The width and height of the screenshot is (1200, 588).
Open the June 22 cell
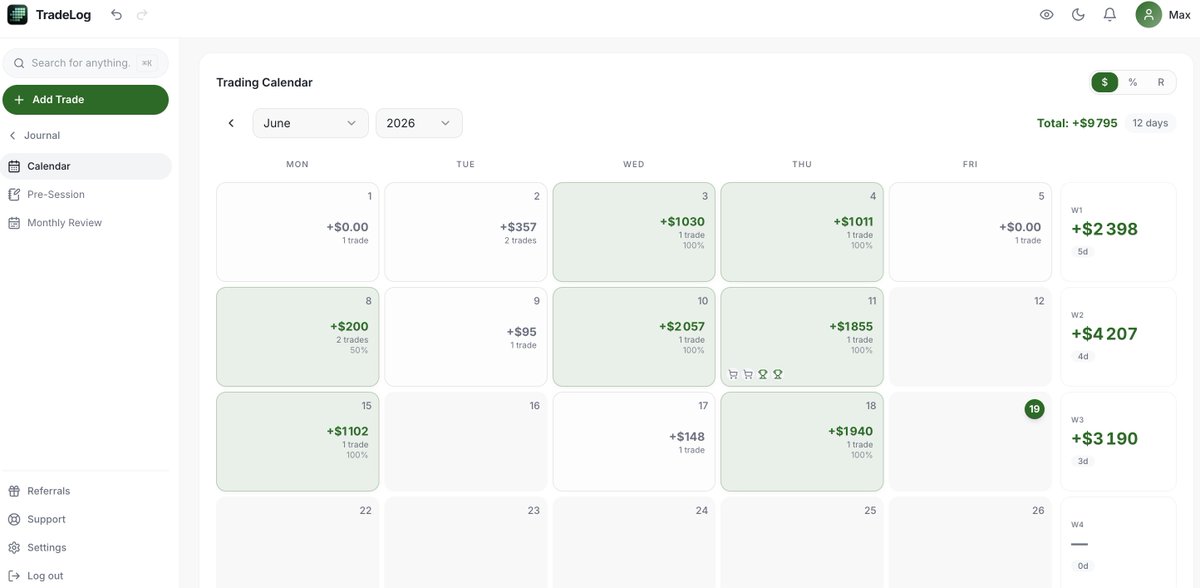297,542
